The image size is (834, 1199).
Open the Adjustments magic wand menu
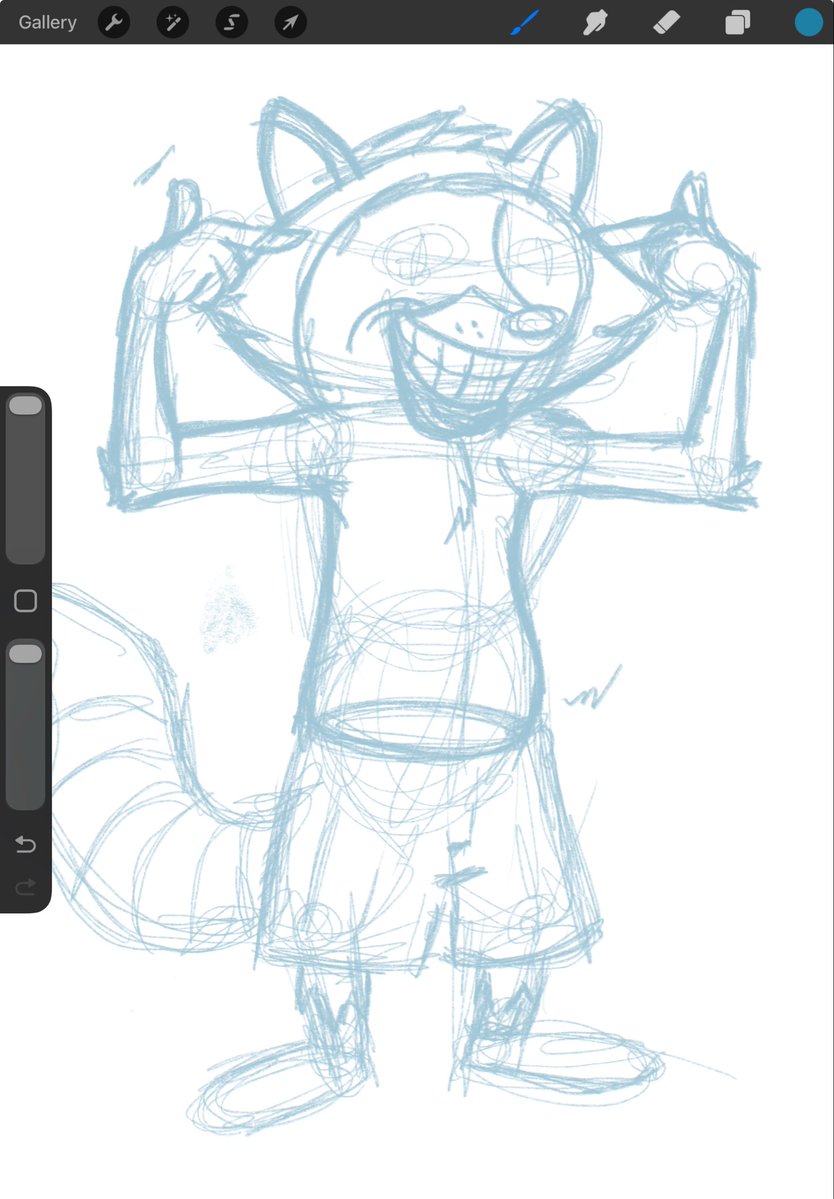173,22
